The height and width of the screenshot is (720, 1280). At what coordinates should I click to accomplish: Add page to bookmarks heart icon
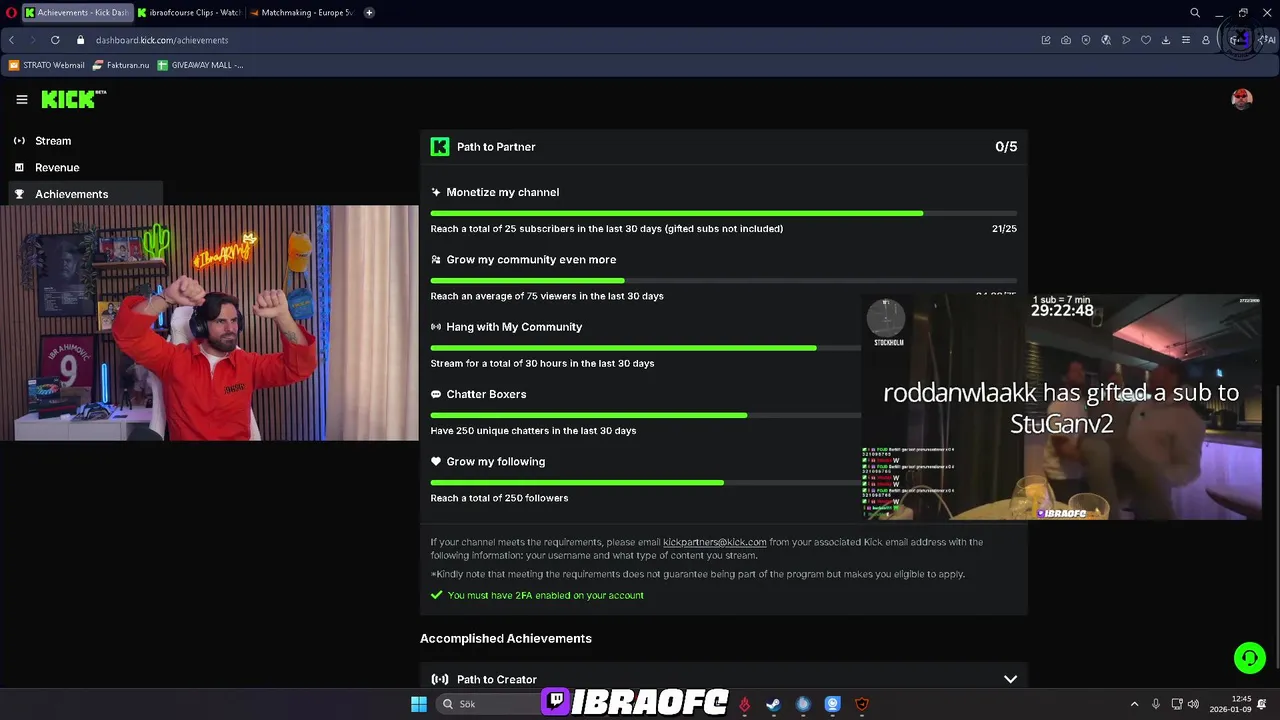coord(1146,40)
